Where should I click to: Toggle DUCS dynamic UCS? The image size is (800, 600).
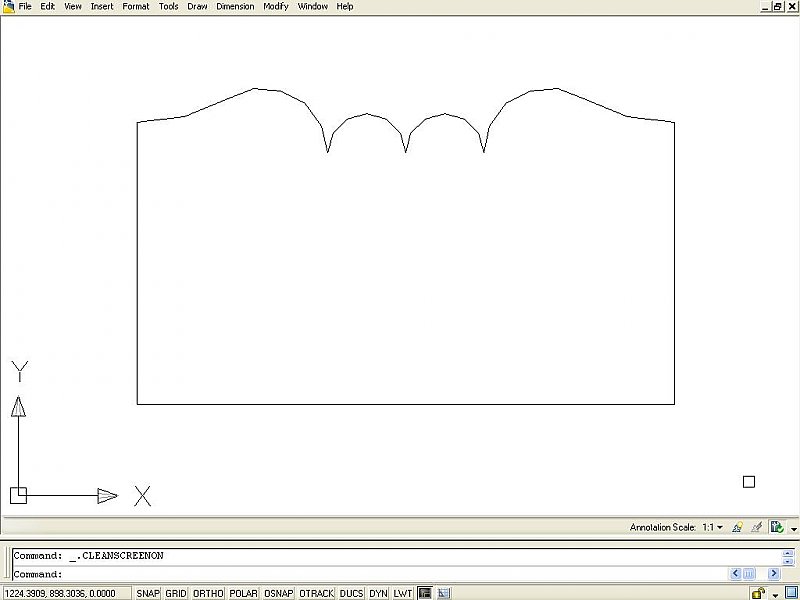(351, 593)
